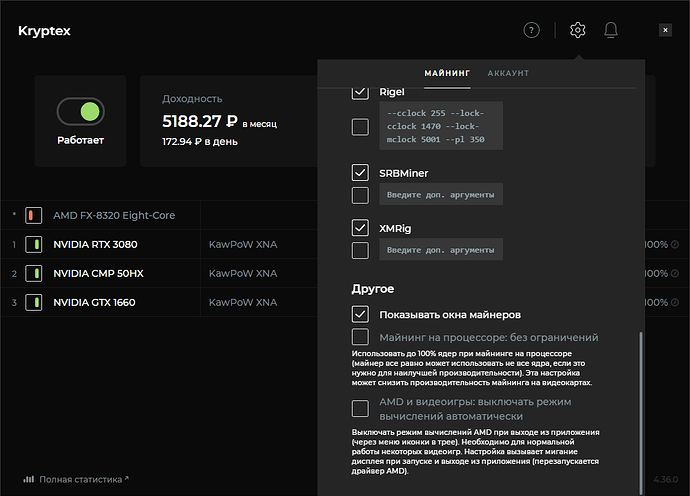Viewport: 690px width, 496px height.
Task: Switch to the МАЙНИНГ tab
Action: pos(447,73)
